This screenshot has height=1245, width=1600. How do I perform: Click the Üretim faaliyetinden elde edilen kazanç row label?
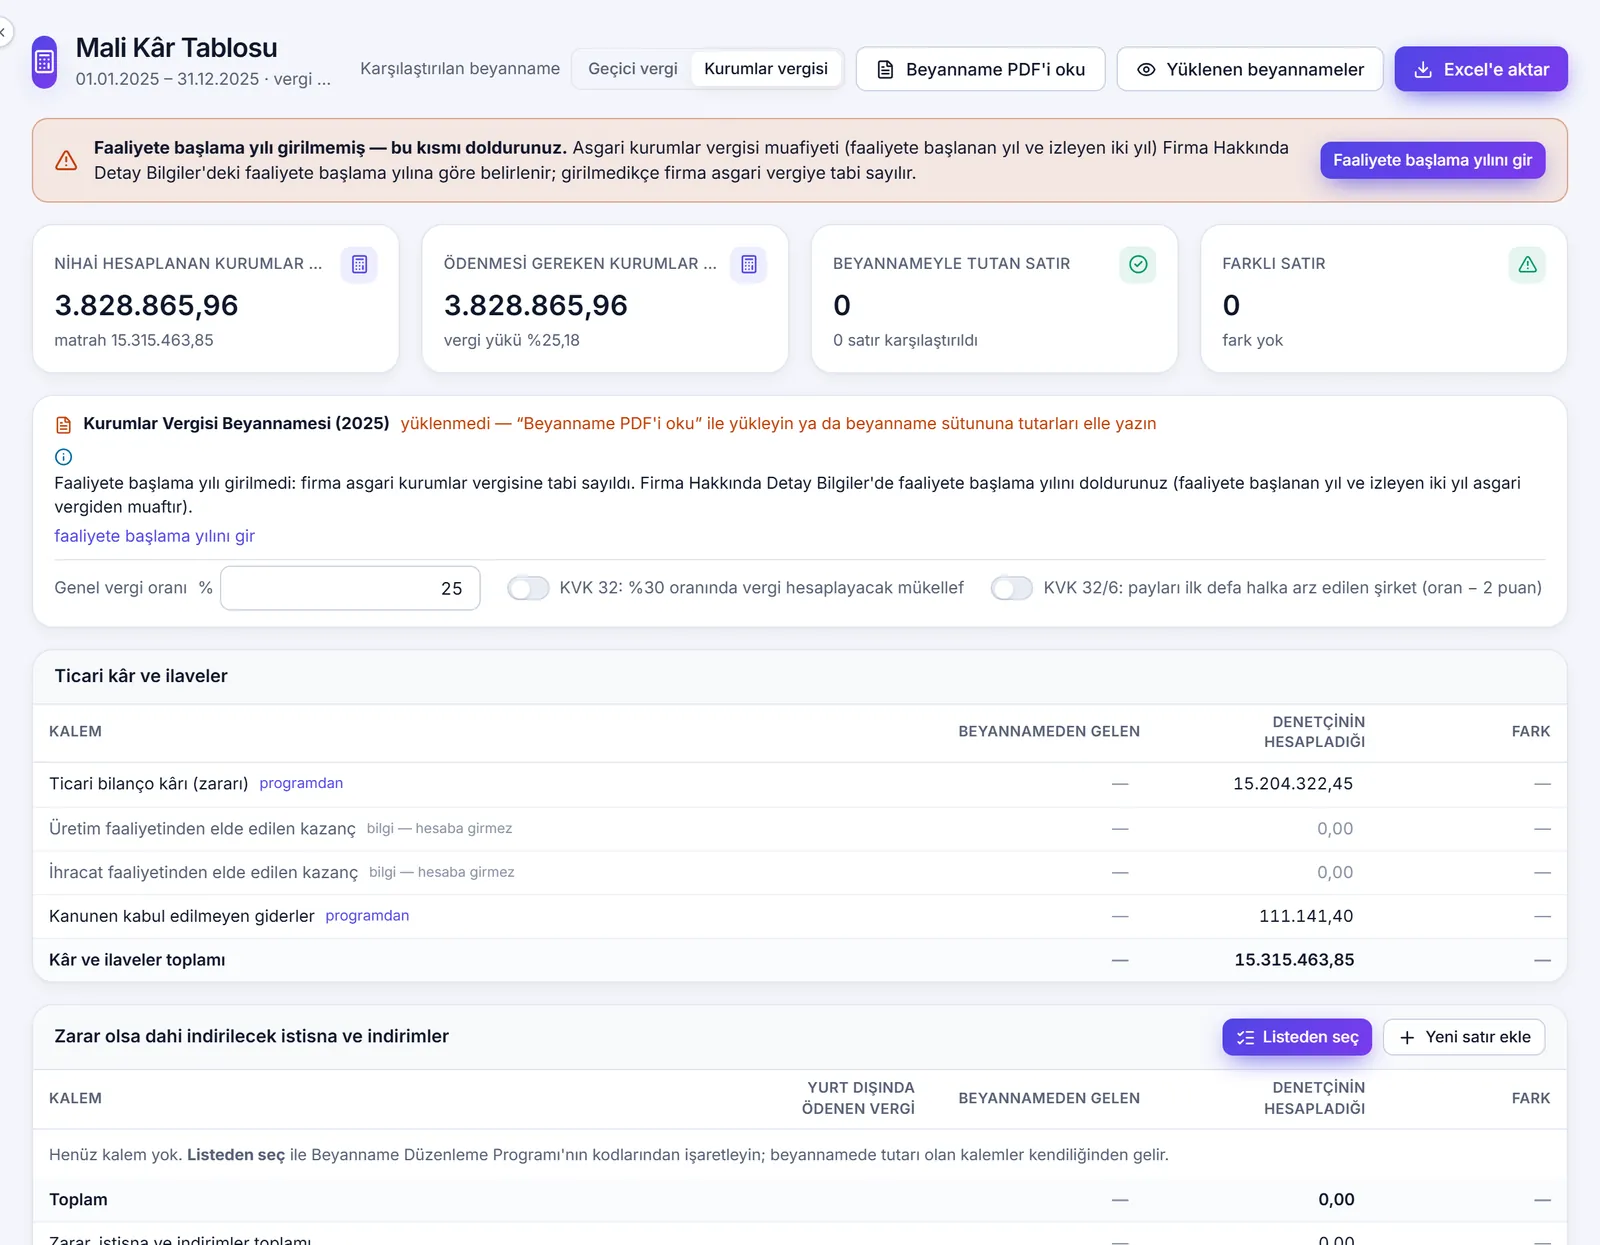[x=202, y=829]
